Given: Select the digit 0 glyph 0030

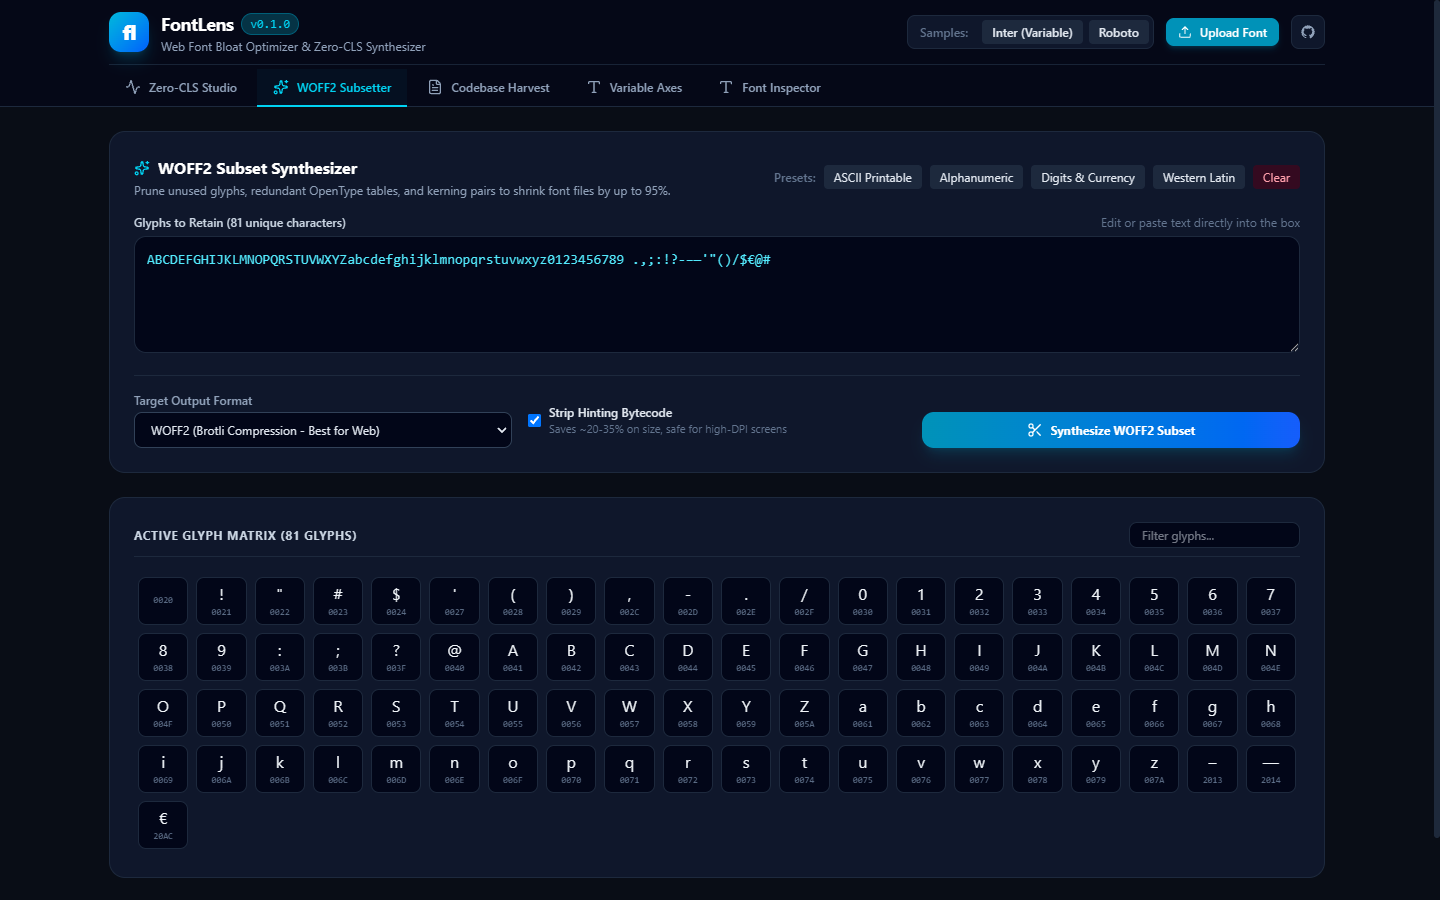Looking at the screenshot, I should [862, 601].
